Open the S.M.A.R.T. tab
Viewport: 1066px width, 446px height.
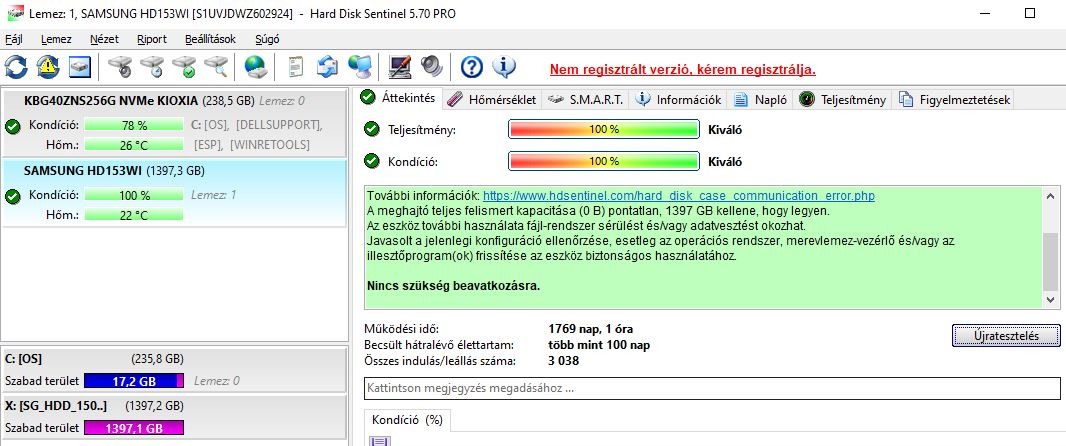pos(585,100)
